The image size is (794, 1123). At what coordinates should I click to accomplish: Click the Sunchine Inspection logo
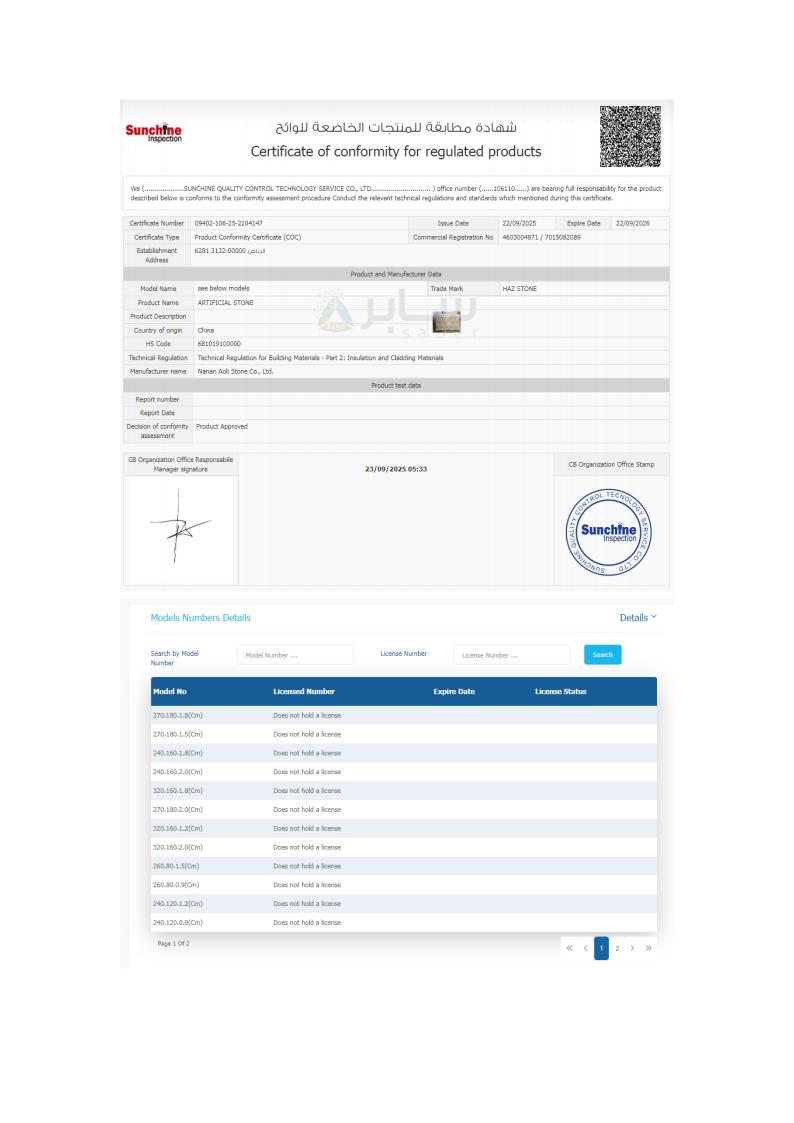[x=152, y=133]
